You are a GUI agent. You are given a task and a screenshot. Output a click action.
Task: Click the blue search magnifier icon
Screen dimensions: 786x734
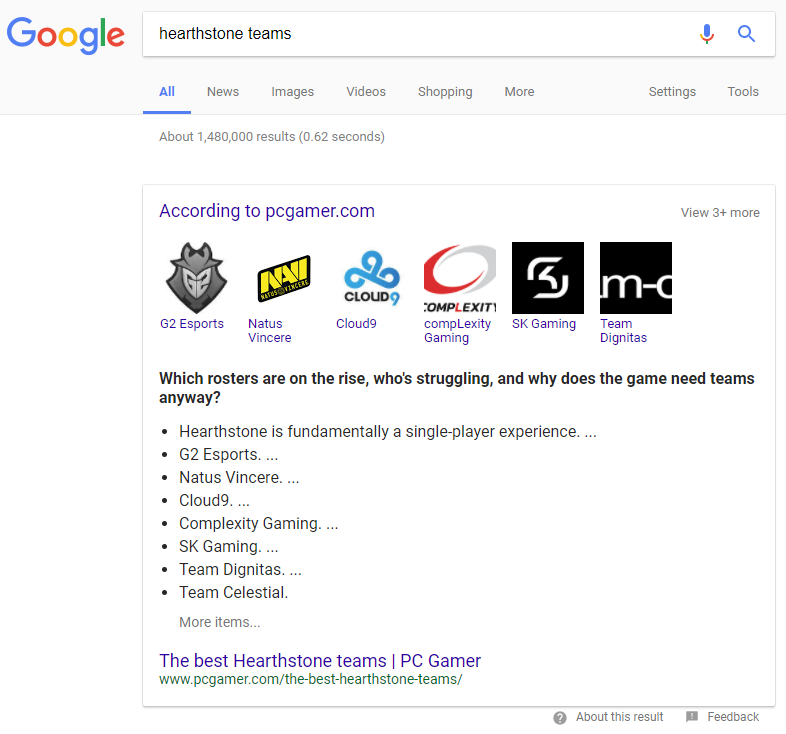point(746,34)
